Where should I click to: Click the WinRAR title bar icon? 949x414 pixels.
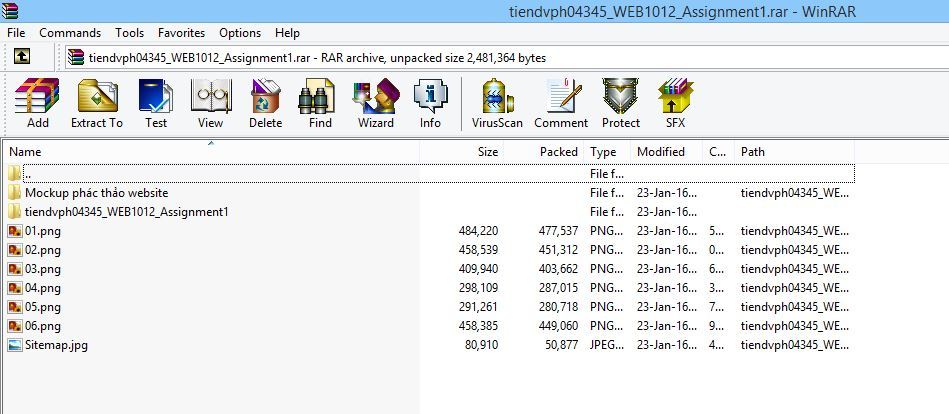point(9,12)
